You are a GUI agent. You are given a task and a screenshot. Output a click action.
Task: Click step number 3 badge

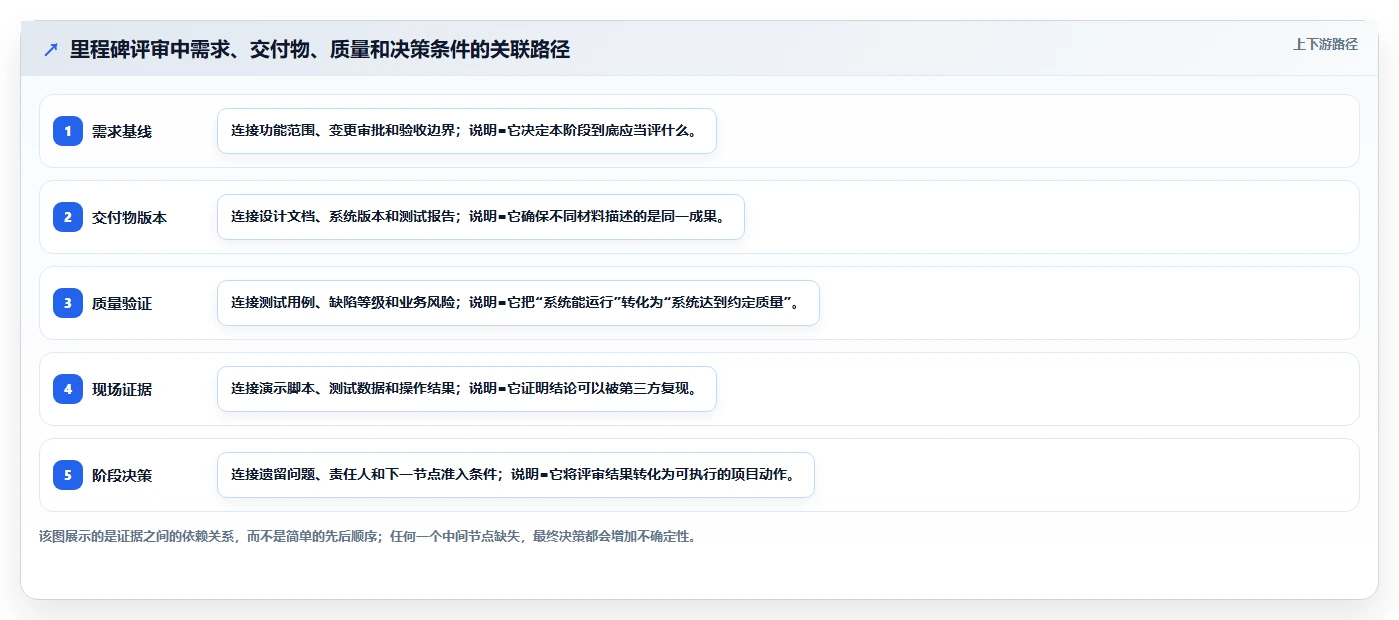[68, 303]
